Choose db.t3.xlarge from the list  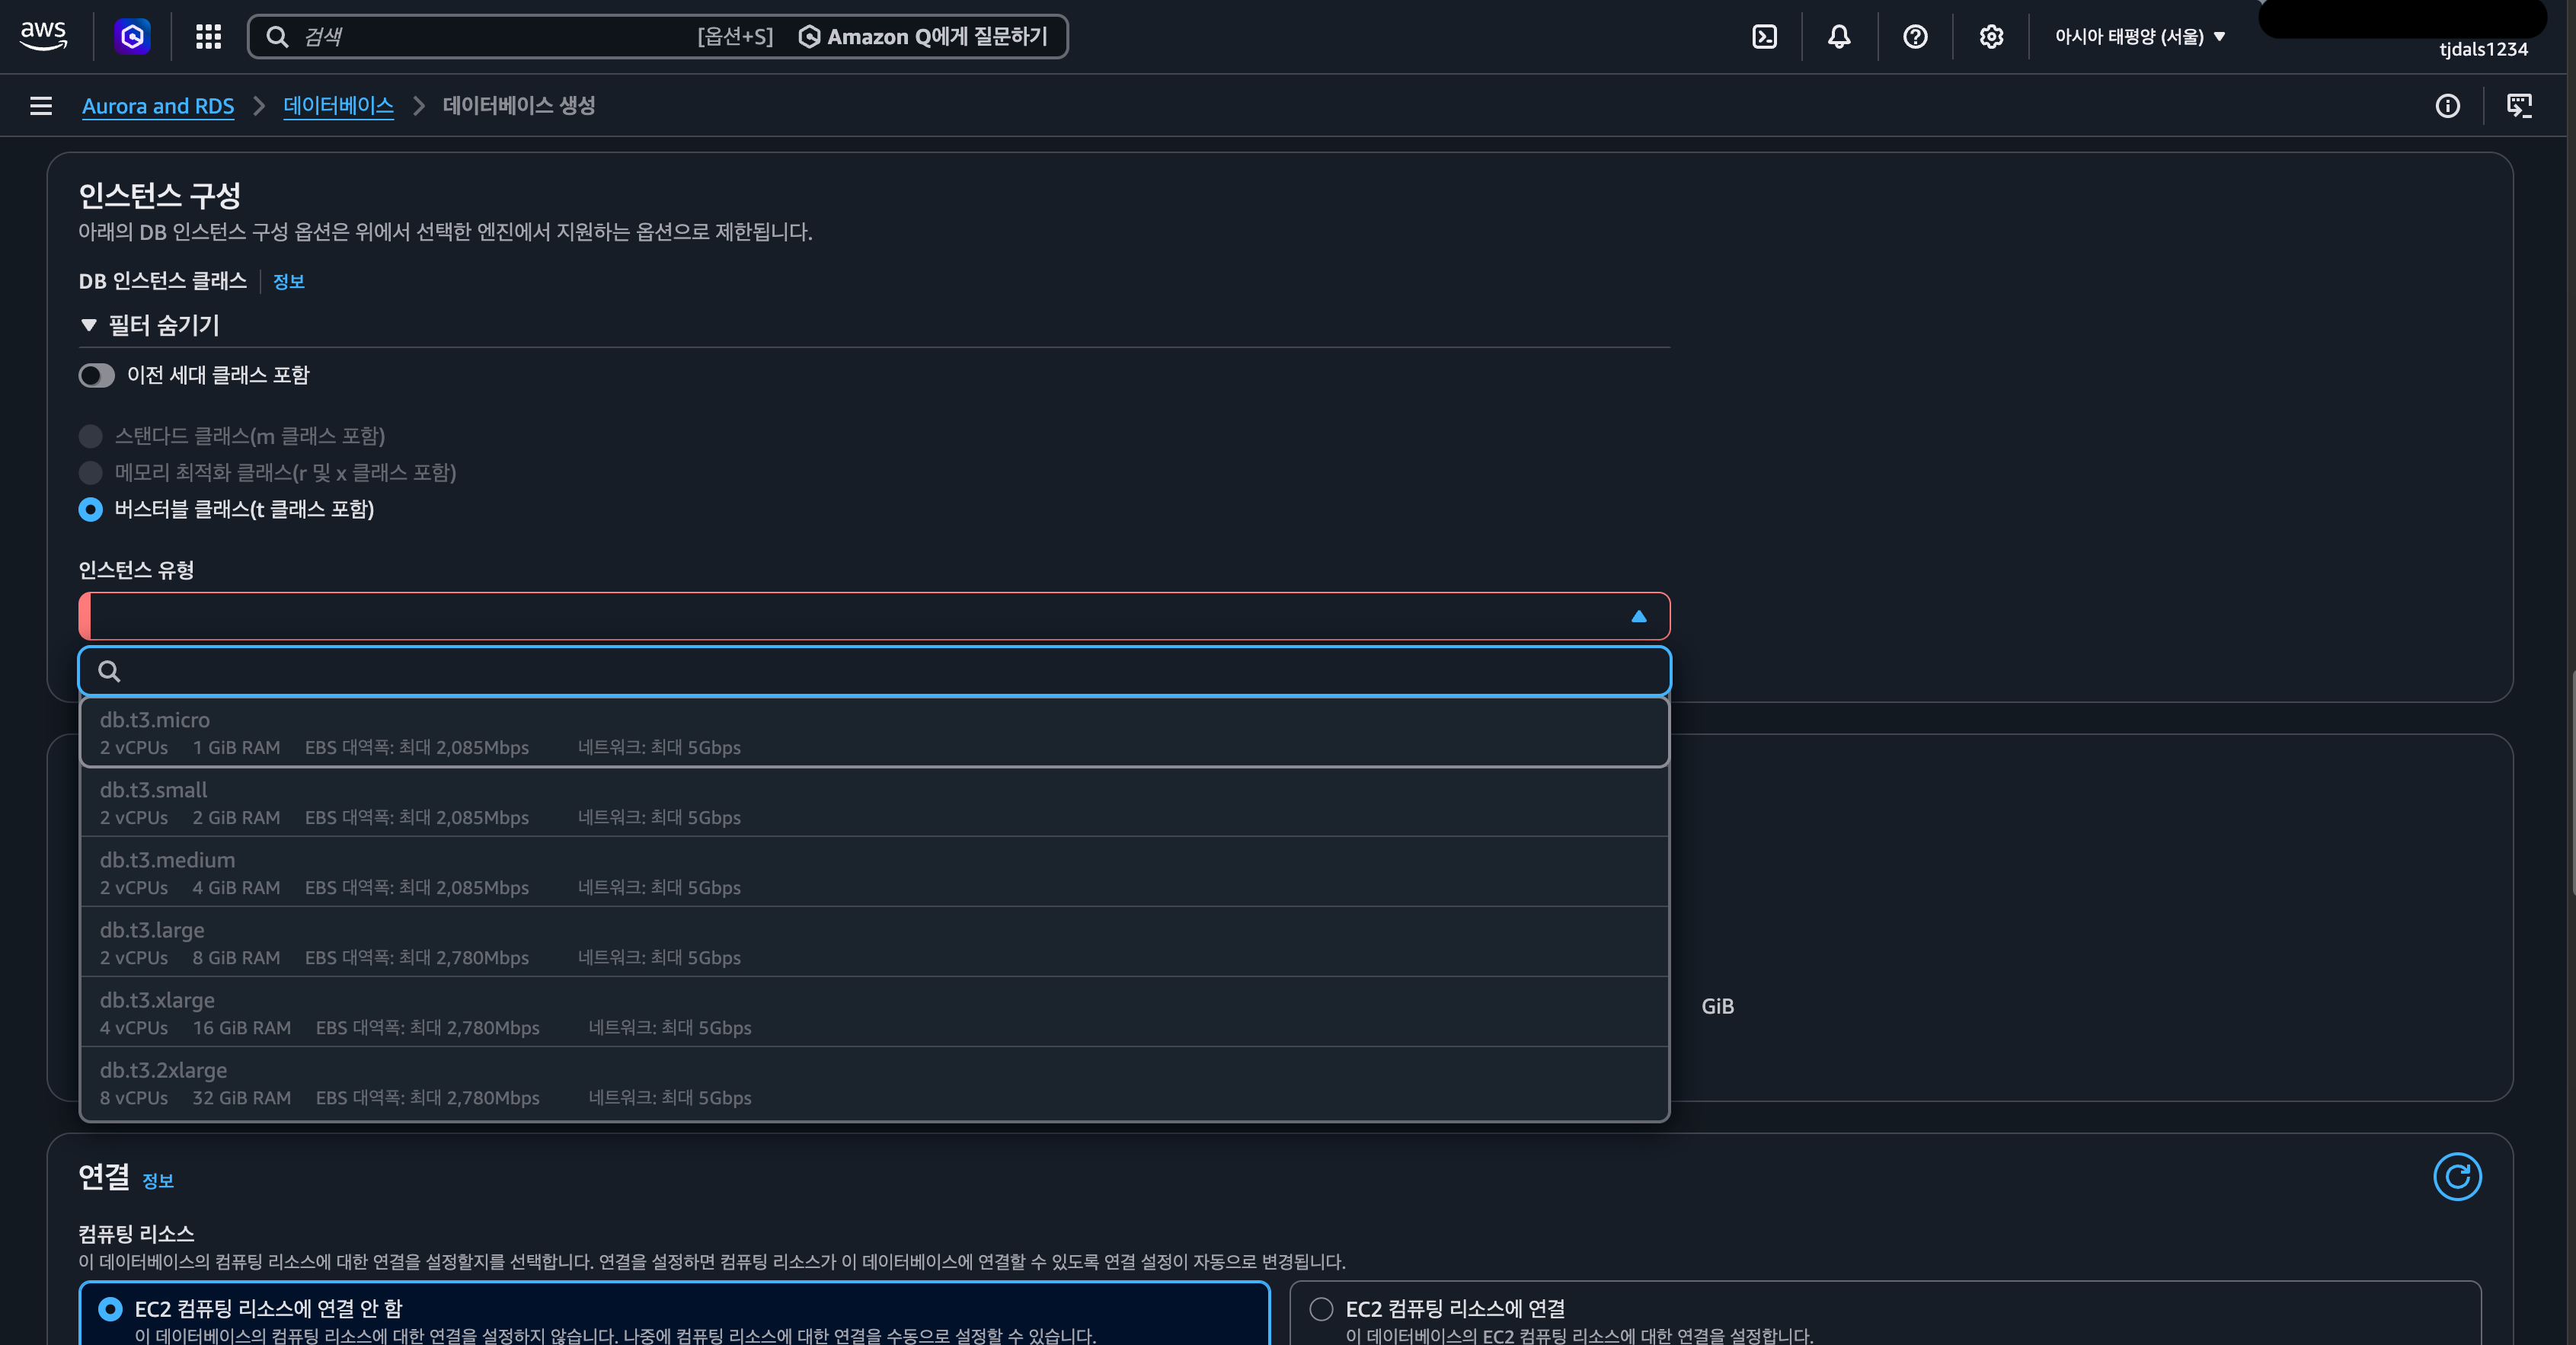tap(874, 1012)
